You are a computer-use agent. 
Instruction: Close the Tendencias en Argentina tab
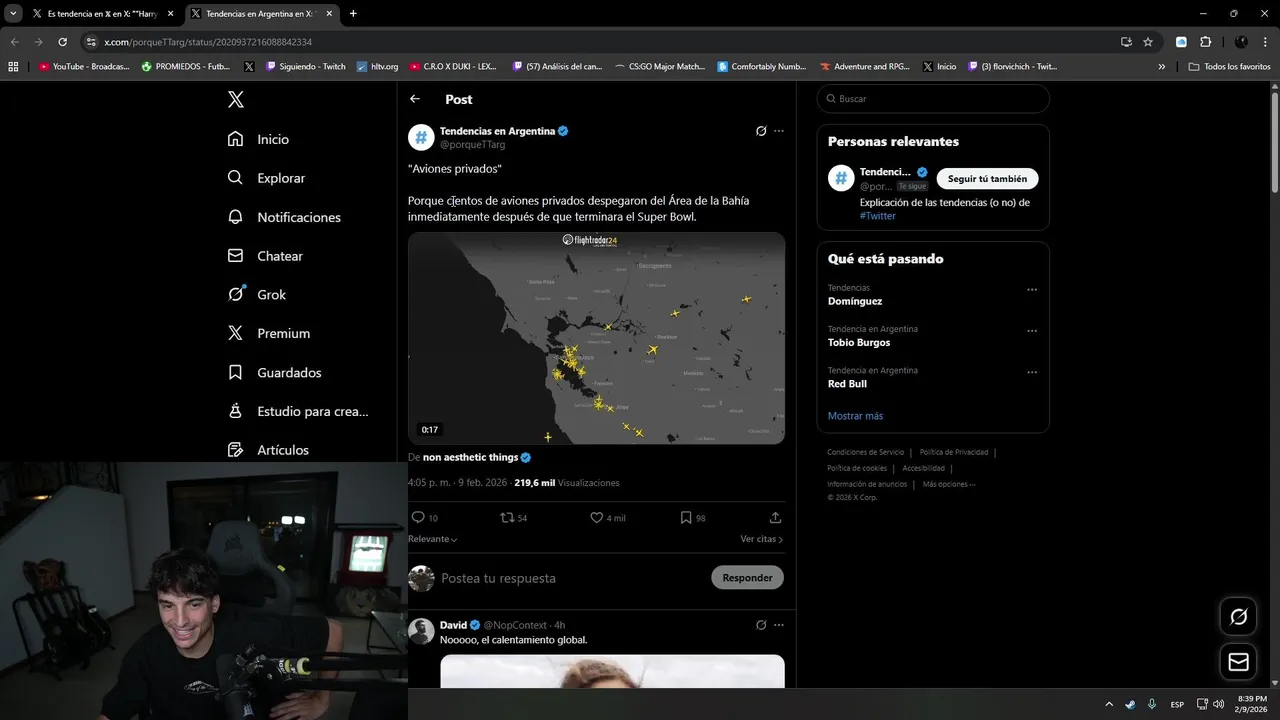pos(329,14)
